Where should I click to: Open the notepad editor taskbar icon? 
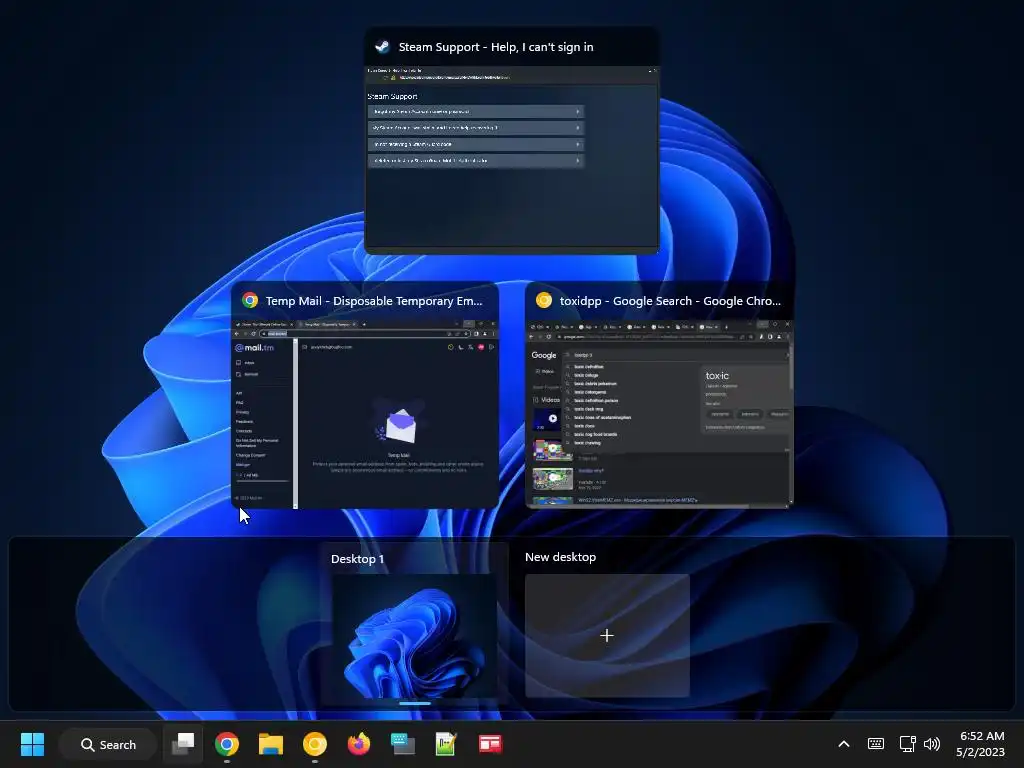point(446,744)
